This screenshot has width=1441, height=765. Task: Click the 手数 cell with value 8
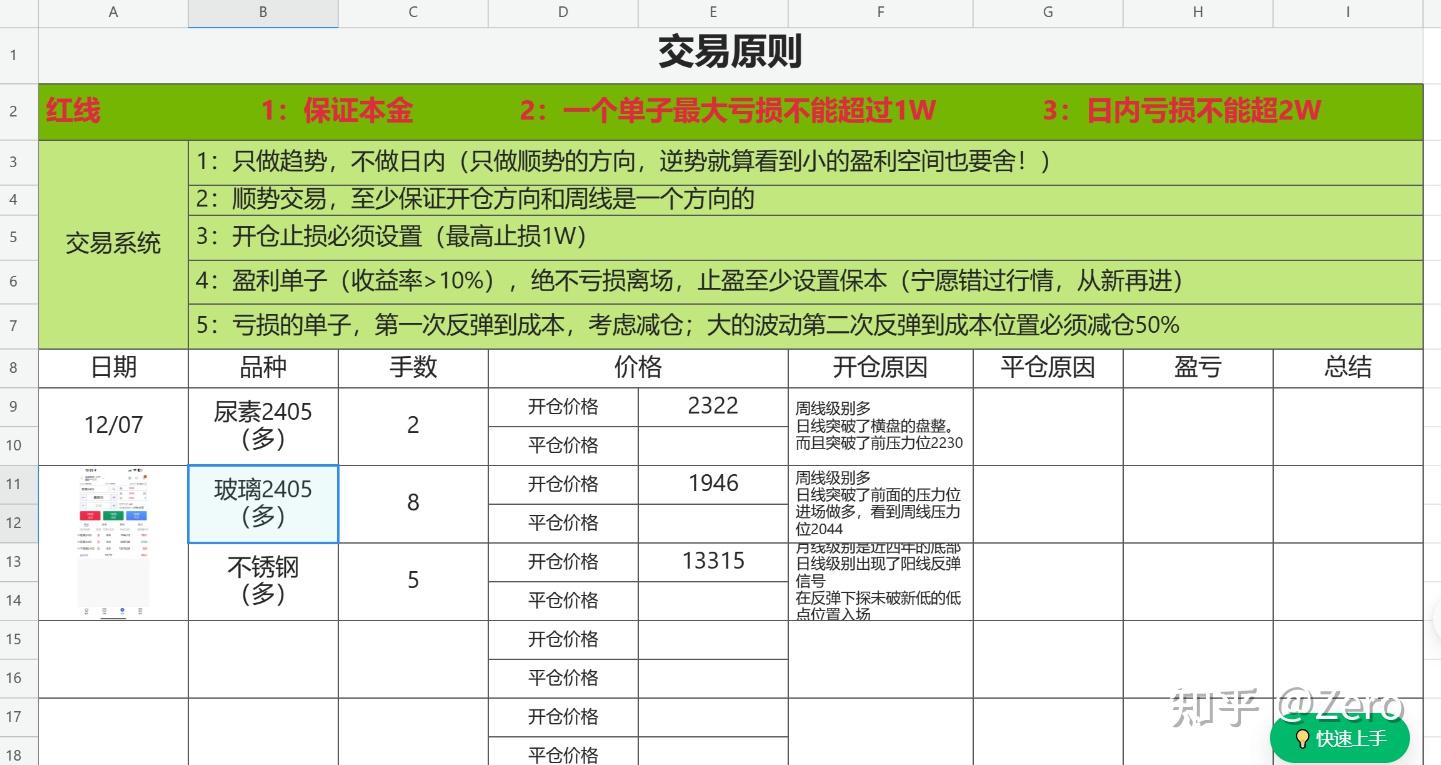click(413, 504)
